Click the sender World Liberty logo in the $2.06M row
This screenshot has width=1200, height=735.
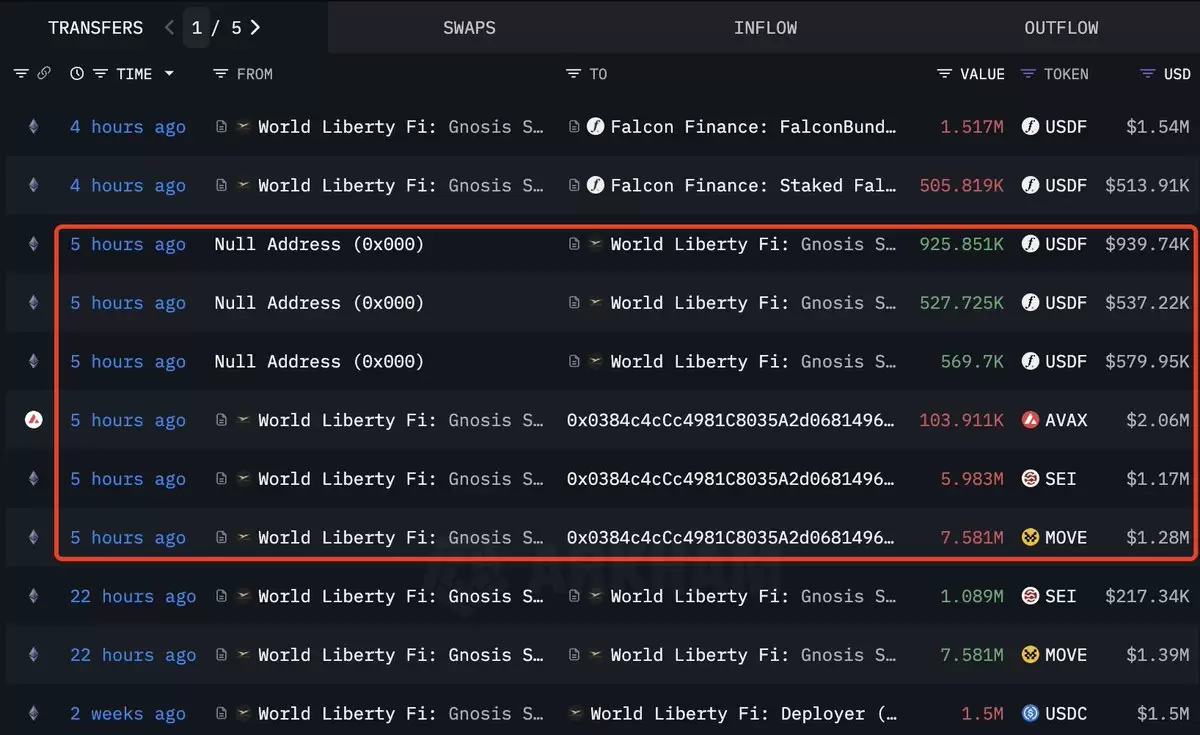coord(243,421)
